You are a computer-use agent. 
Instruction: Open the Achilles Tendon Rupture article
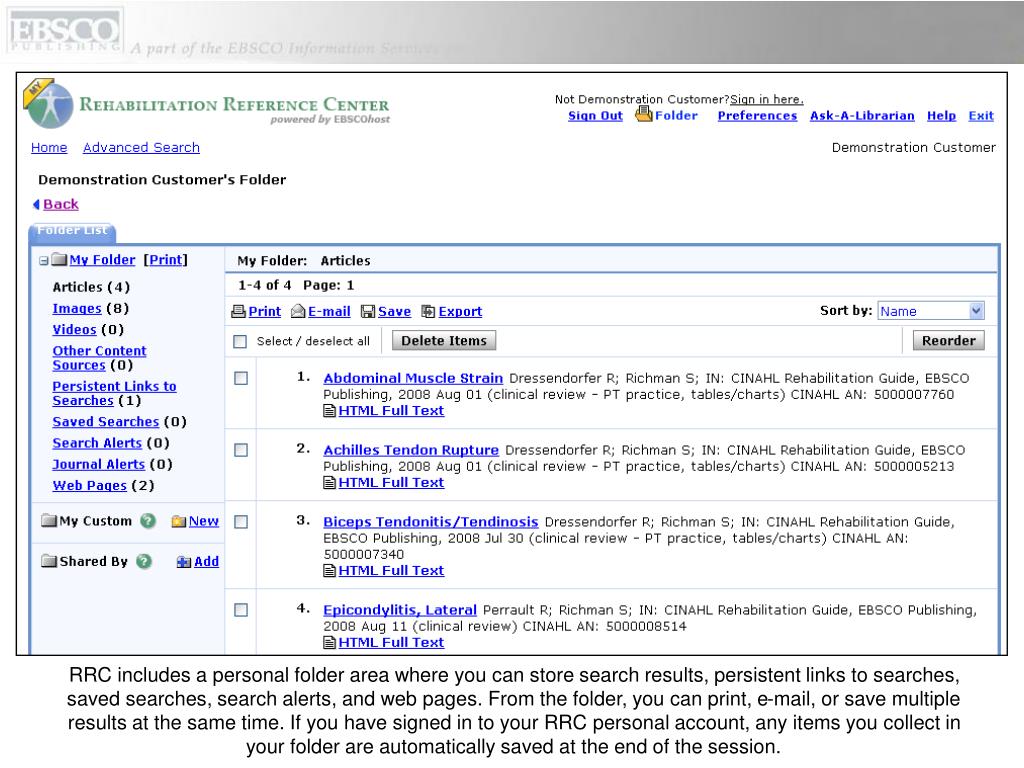click(x=411, y=450)
